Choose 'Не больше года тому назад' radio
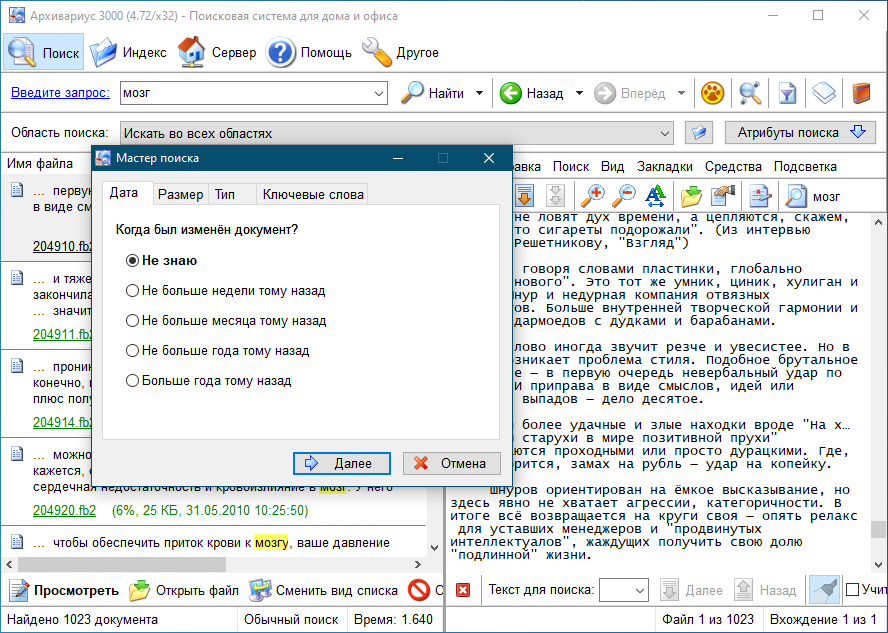 [132, 351]
